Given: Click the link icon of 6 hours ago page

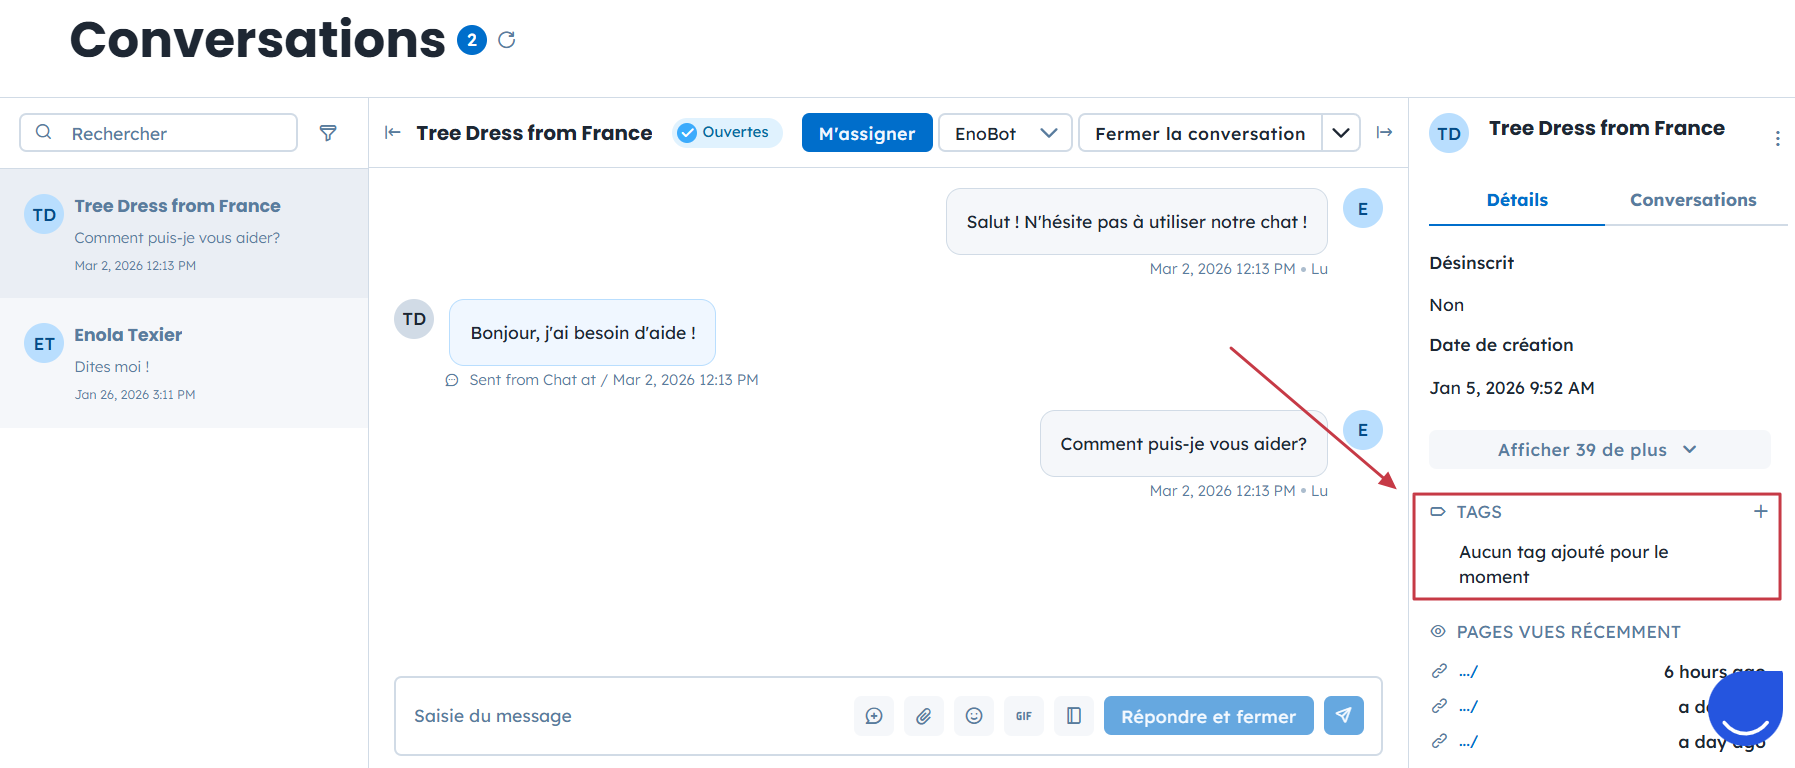Looking at the screenshot, I should 1439,671.
